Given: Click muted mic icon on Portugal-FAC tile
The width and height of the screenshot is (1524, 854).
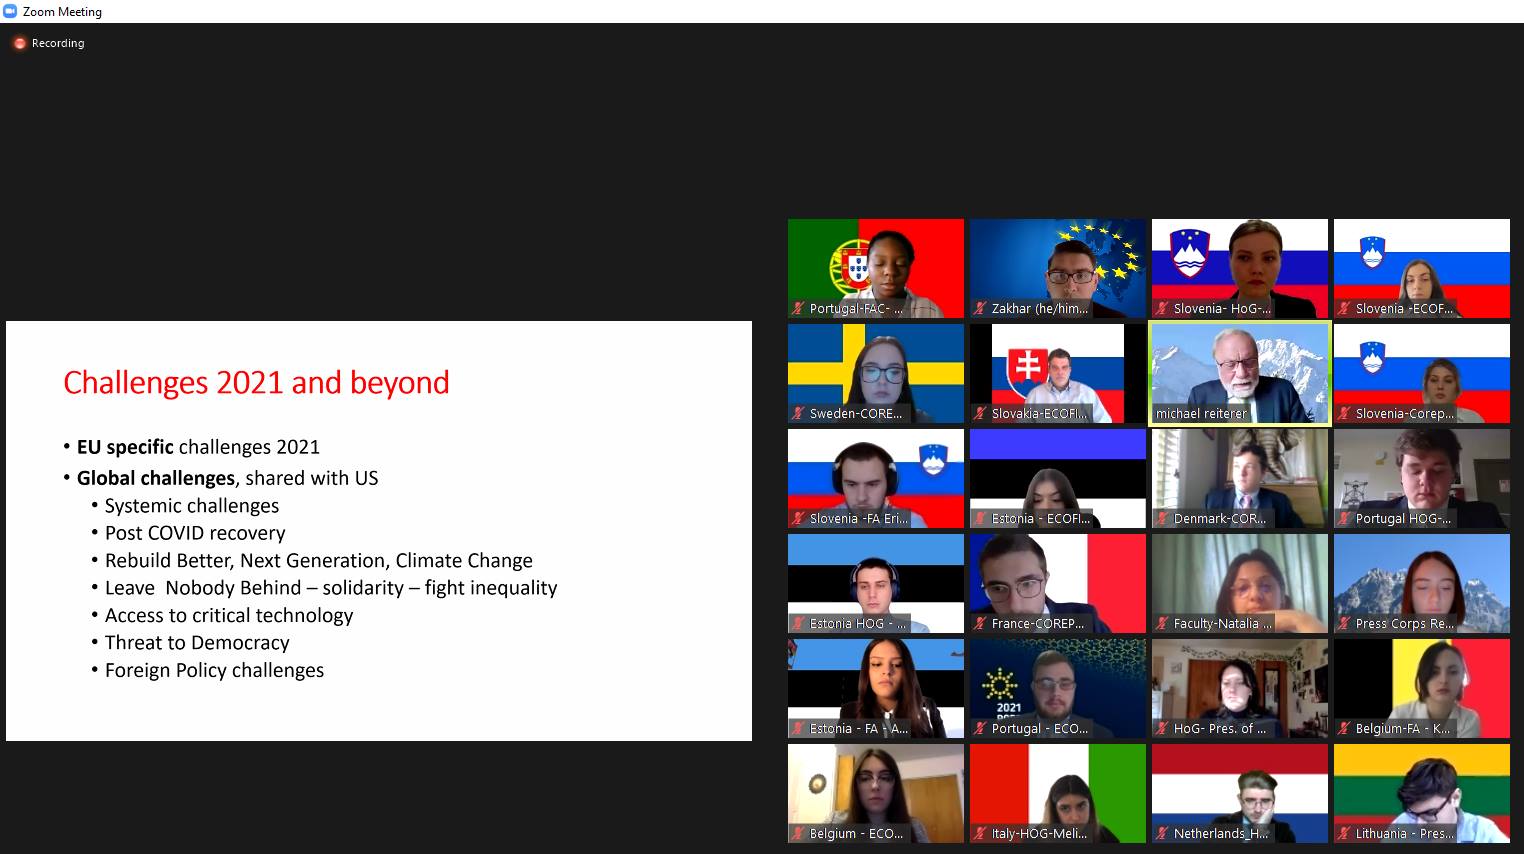Looking at the screenshot, I should 798,309.
